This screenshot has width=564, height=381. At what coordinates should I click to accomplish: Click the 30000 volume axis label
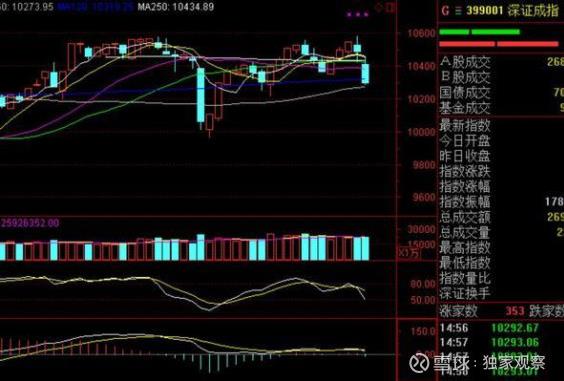coord(422,229)
